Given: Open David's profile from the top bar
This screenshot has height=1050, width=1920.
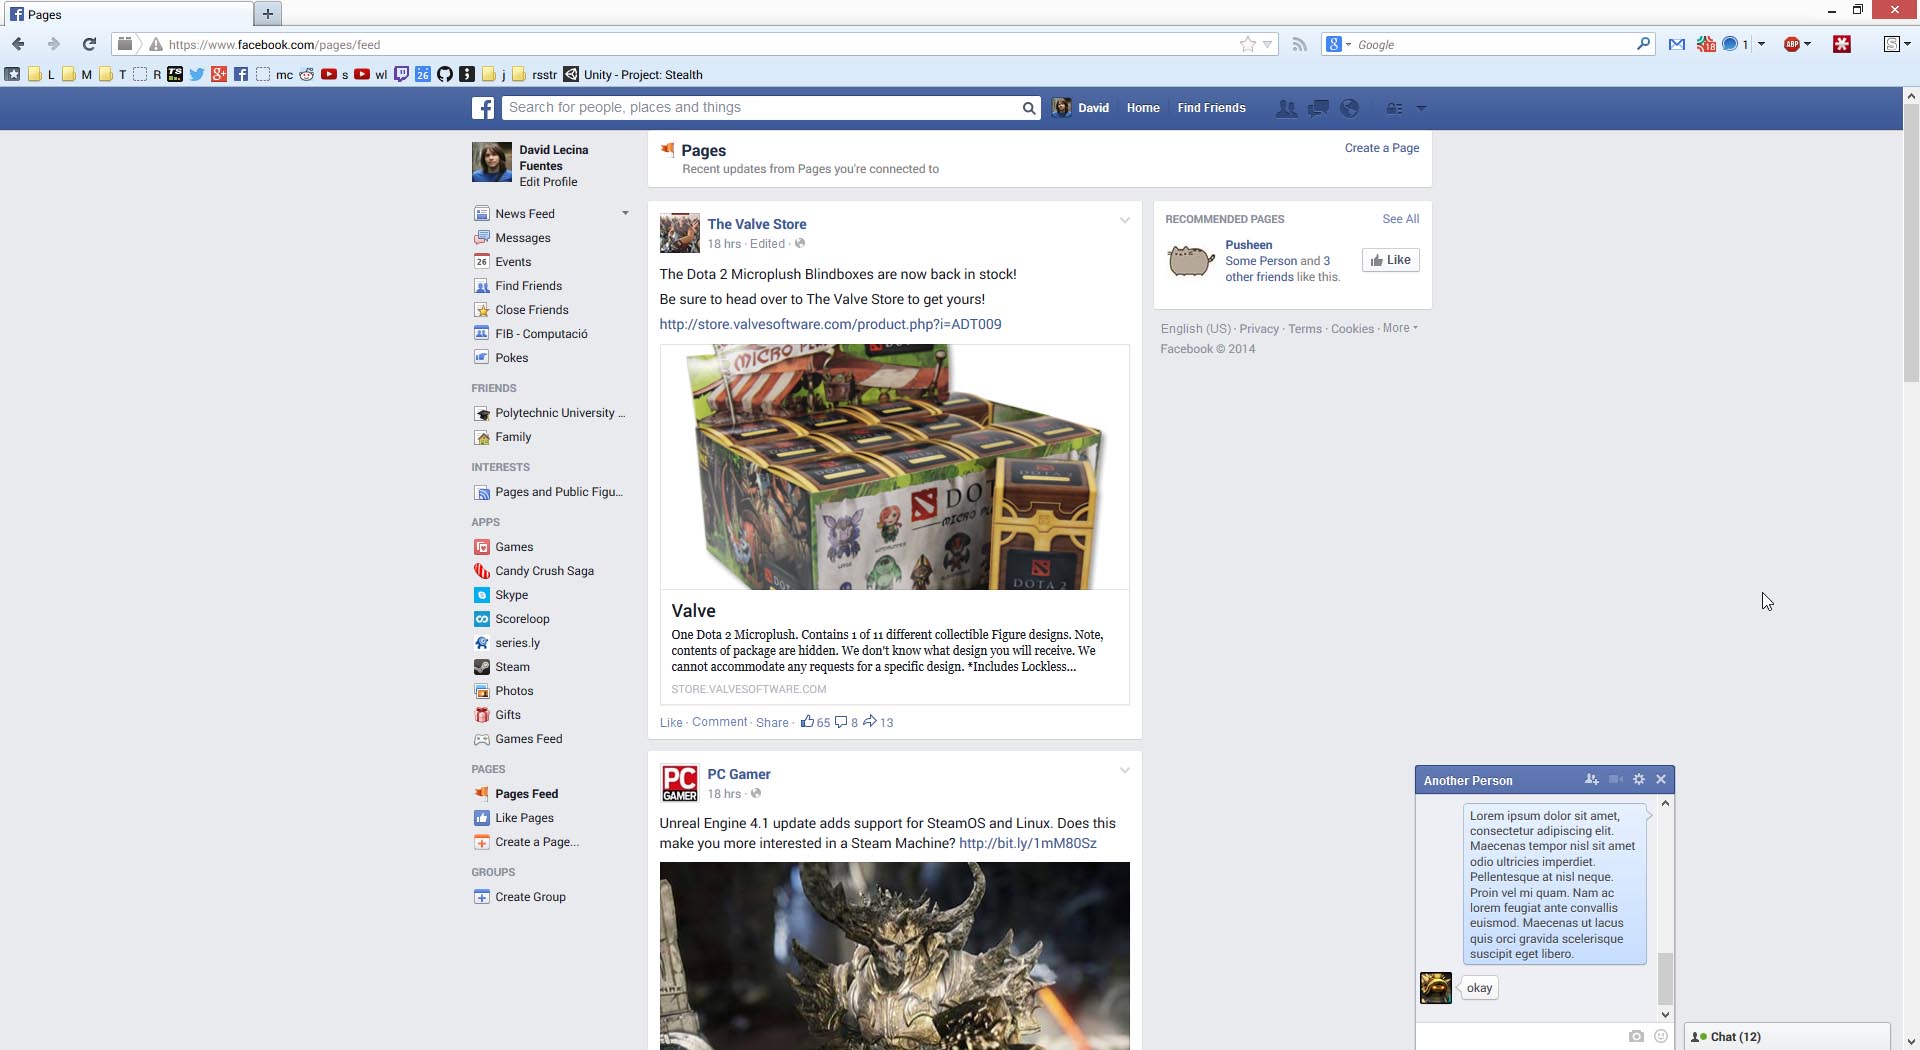Looking at the screenshot, I should (1081, 108).
